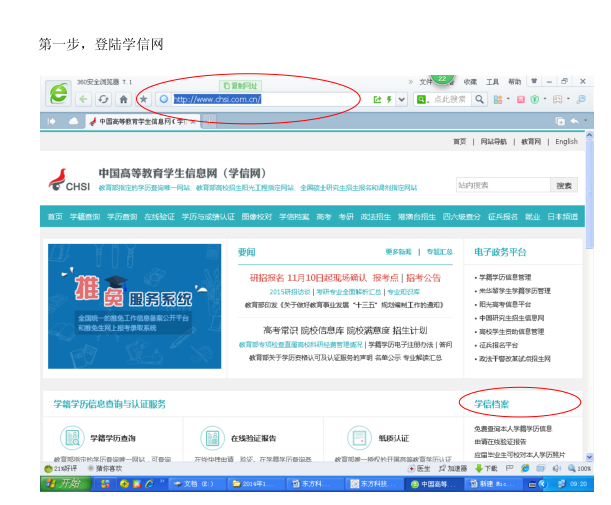Click the browser back arrow button
Image resolution: width=611 pixels, height=505 pixels.
(85, 100)
